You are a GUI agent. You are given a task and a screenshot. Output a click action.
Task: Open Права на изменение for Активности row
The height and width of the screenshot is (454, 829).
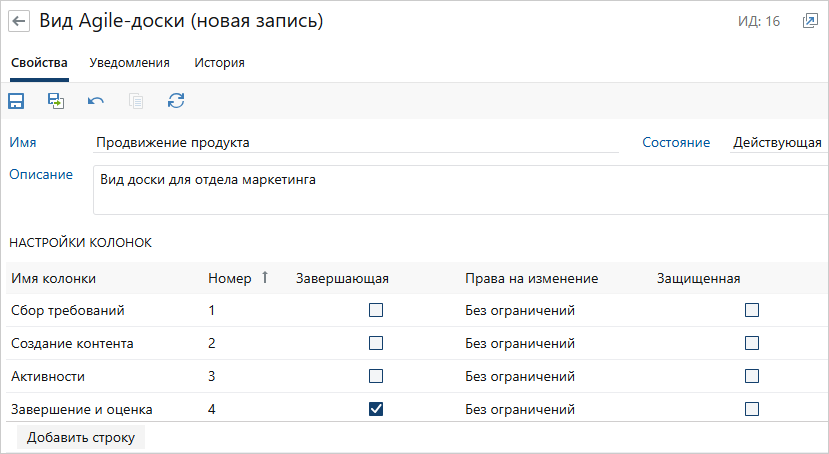[x=520, y=377]
